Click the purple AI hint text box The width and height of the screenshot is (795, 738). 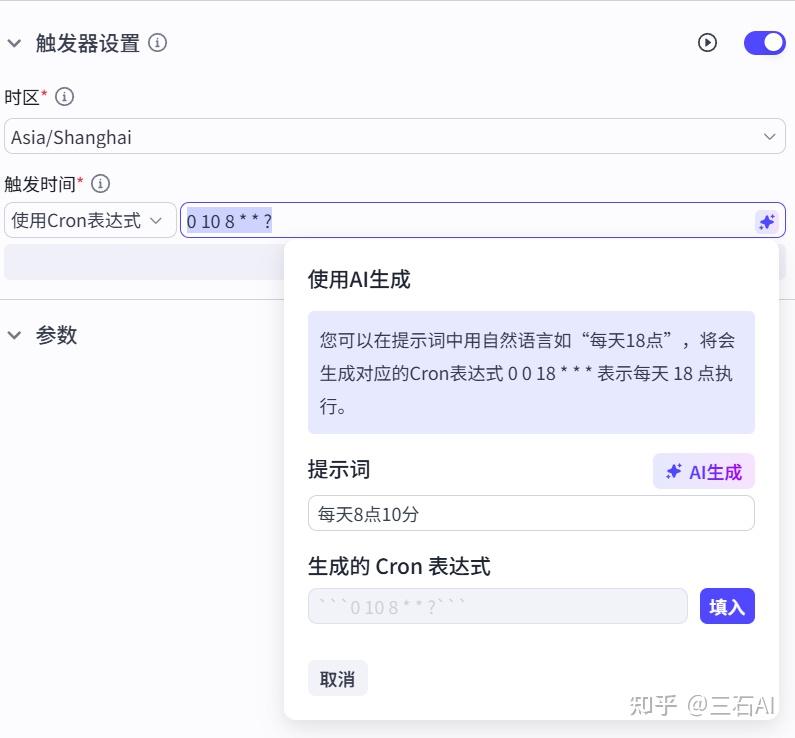pos(530,372)
